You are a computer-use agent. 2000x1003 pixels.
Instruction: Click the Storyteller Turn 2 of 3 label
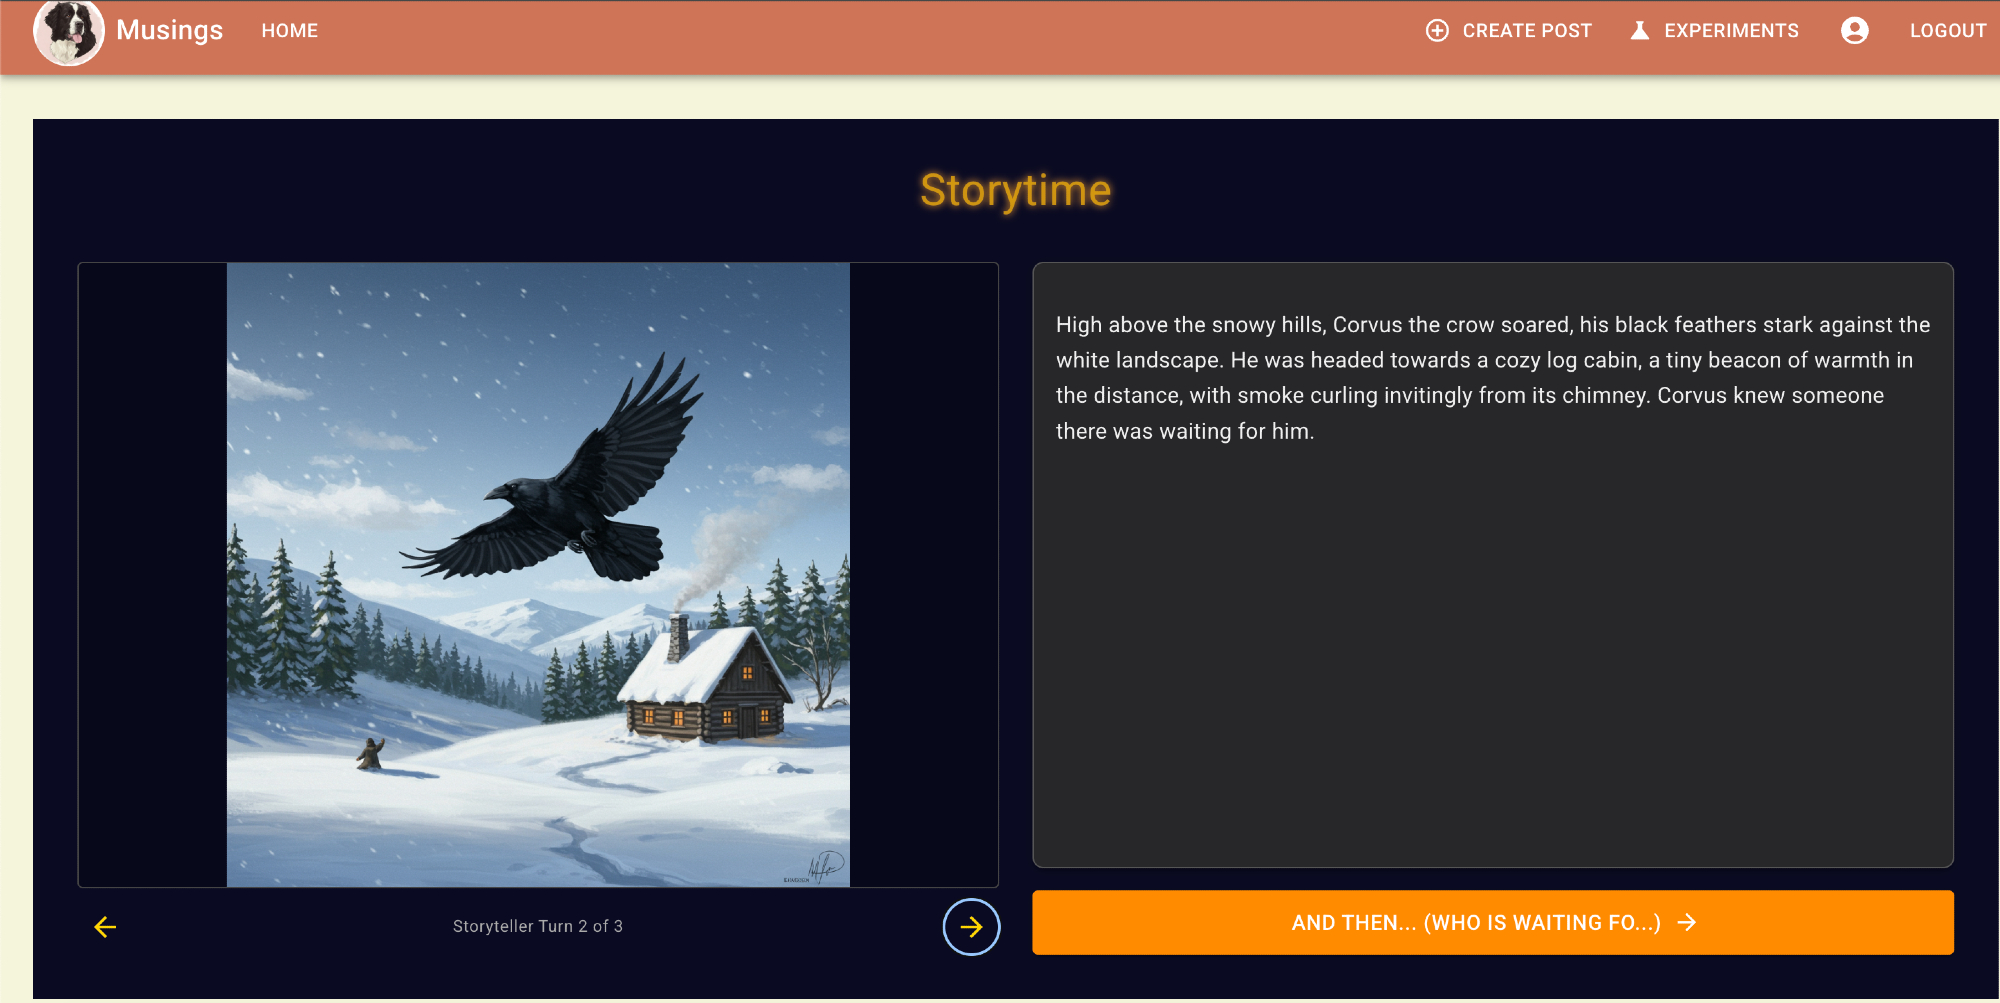click(537, 926)
